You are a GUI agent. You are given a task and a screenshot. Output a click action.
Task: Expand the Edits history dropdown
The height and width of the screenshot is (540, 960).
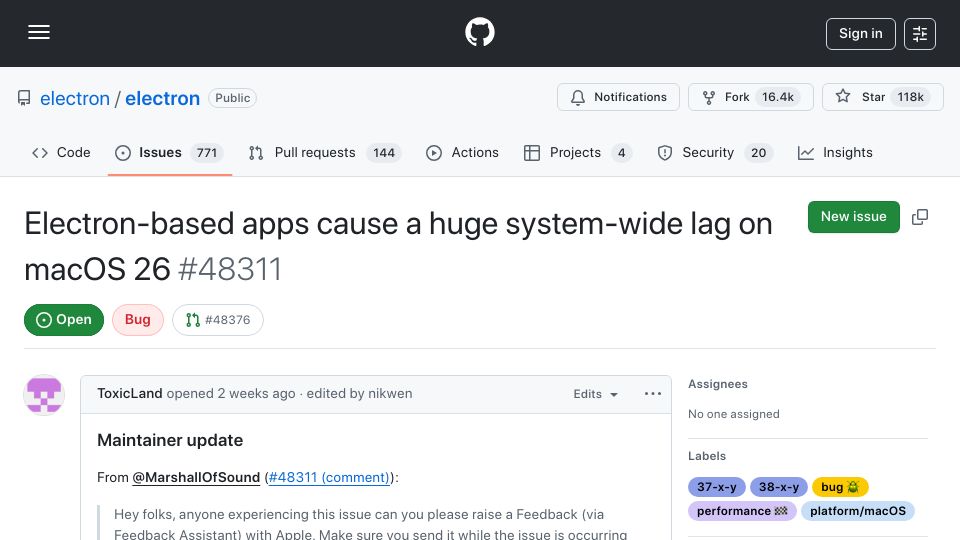pyautogui.click(x=595, y=394)
